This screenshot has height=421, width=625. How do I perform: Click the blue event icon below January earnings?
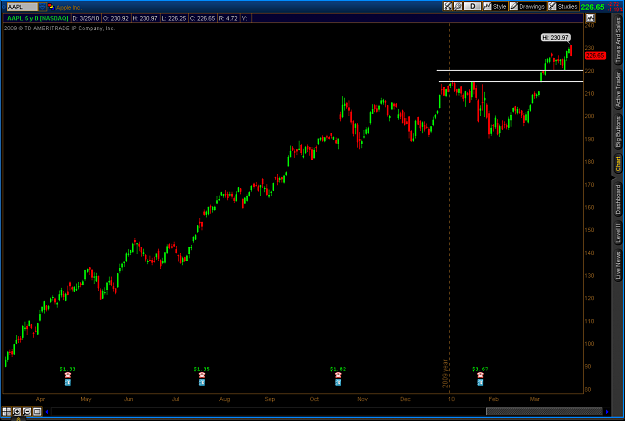pyautogui.click(x=480, y=382)
